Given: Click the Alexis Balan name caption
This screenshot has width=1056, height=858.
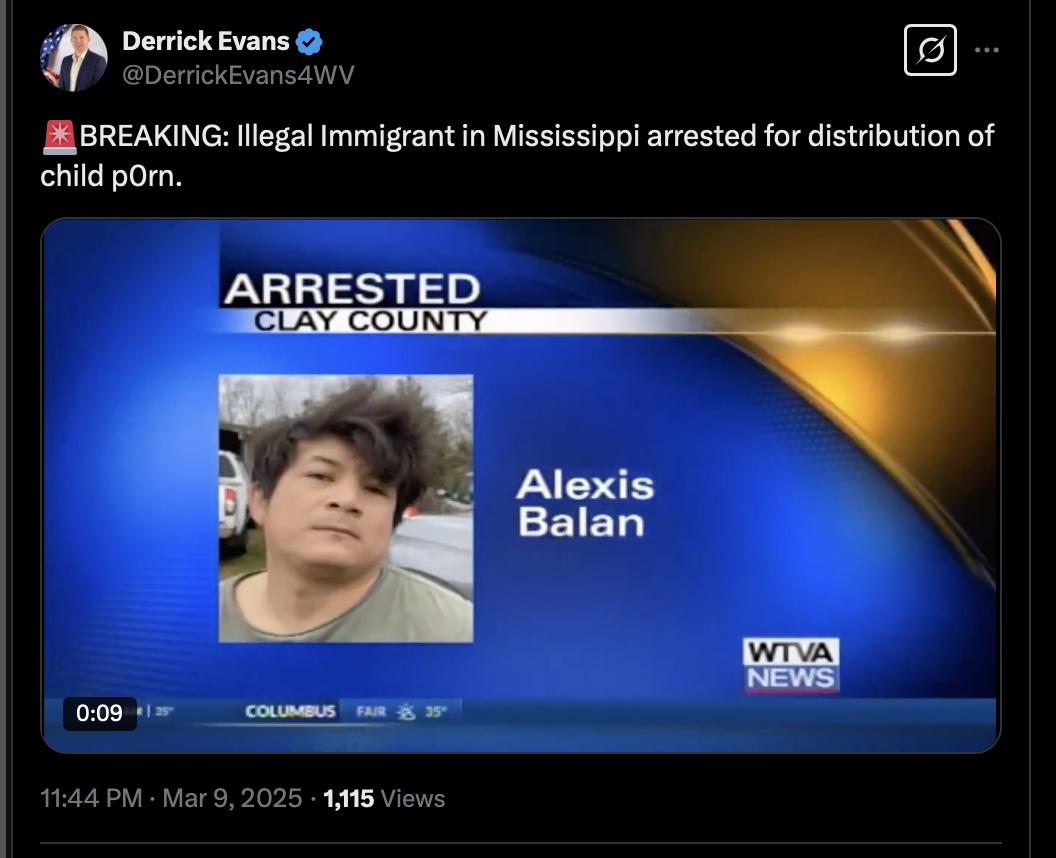Looking at the screenshot, I should pos(585,503).
